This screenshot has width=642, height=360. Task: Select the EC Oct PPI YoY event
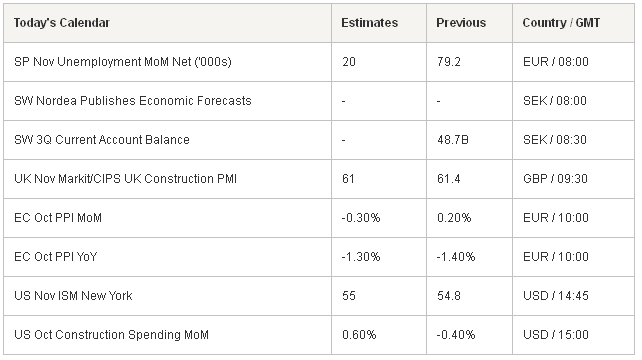(x=56, y=257)
